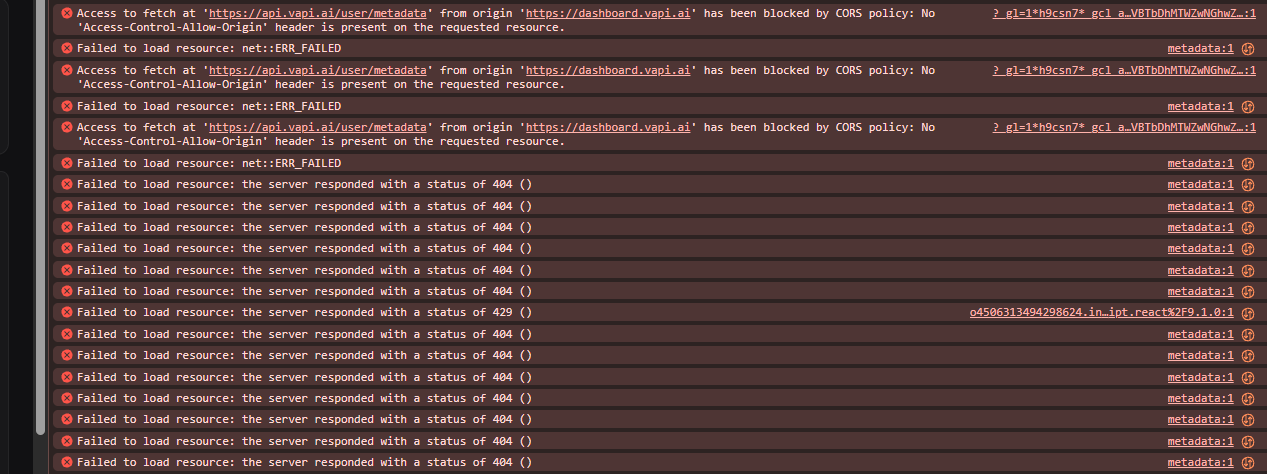Screen dimensions: 1267x474
Task: Open dashboard.vapi.ai origin link in the third CORS error
Action: click(x=608, y=127)
